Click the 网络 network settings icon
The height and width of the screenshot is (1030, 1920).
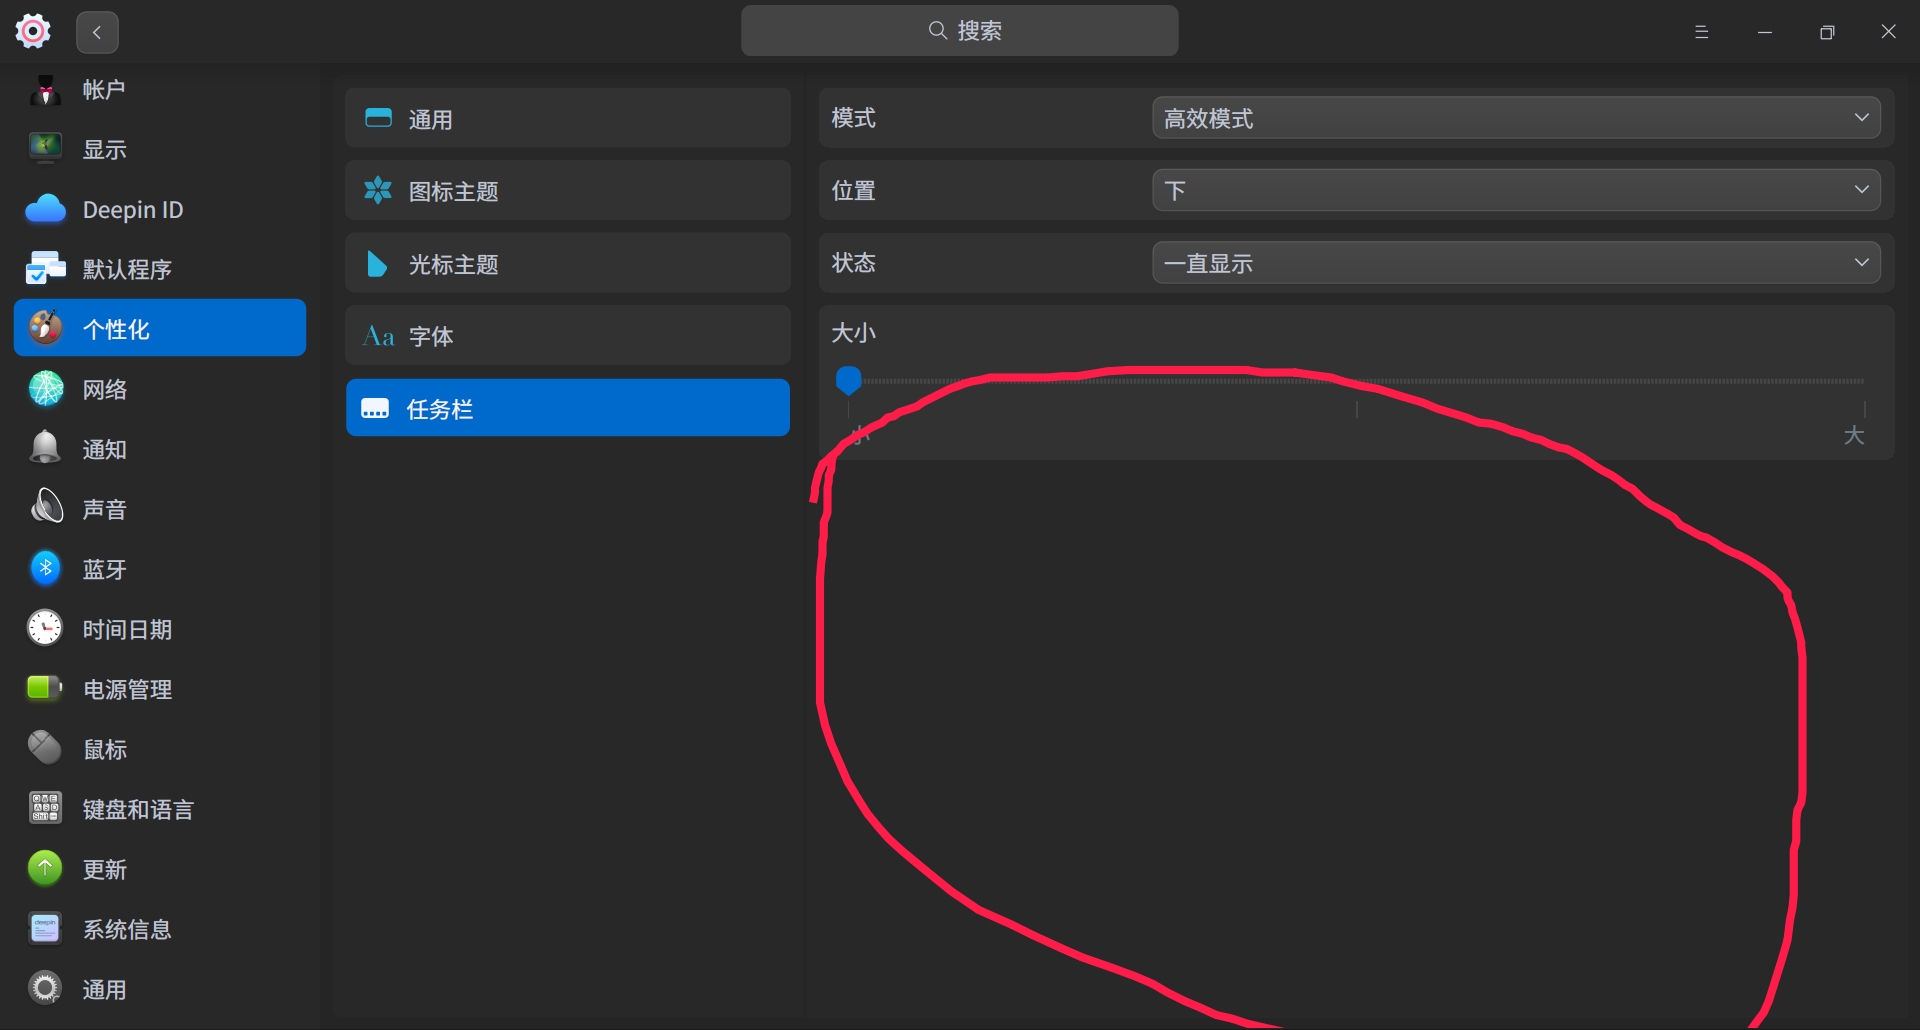click(x=46, y=388)
